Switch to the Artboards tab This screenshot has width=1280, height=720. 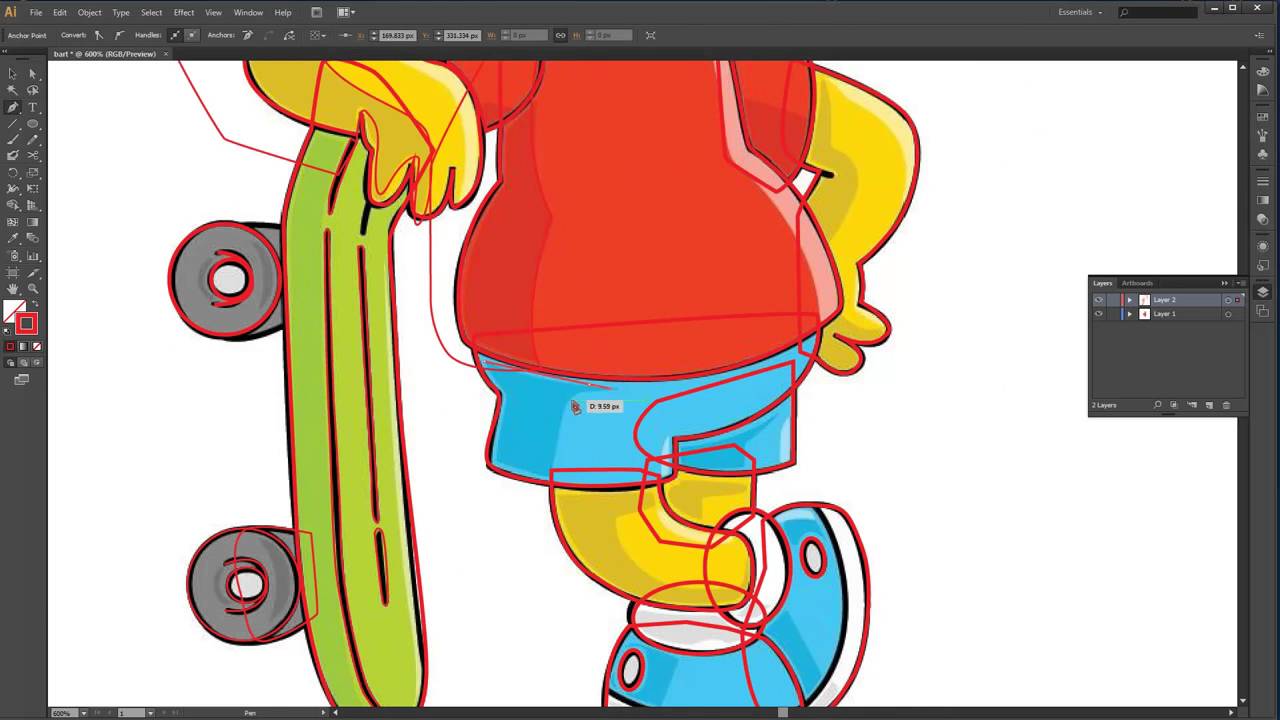[1137, 283]
